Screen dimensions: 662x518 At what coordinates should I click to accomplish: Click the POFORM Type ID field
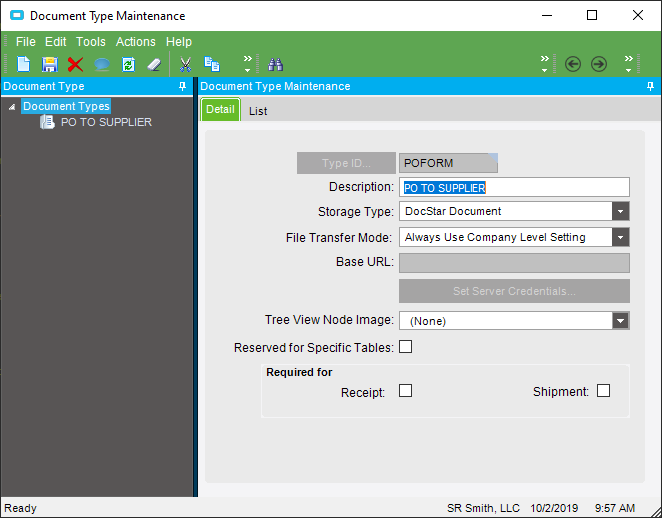click(x=448, y=163)
